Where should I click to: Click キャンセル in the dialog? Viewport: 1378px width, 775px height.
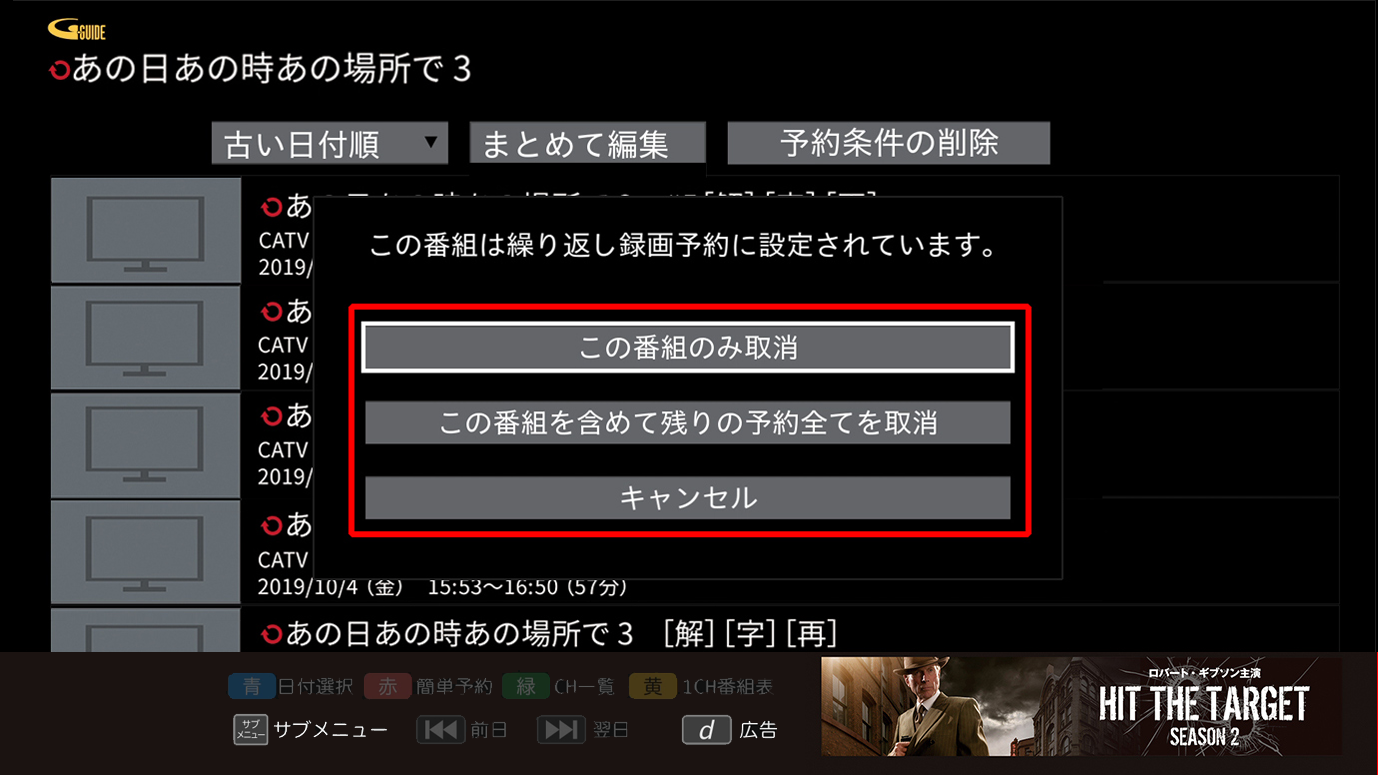688,498
